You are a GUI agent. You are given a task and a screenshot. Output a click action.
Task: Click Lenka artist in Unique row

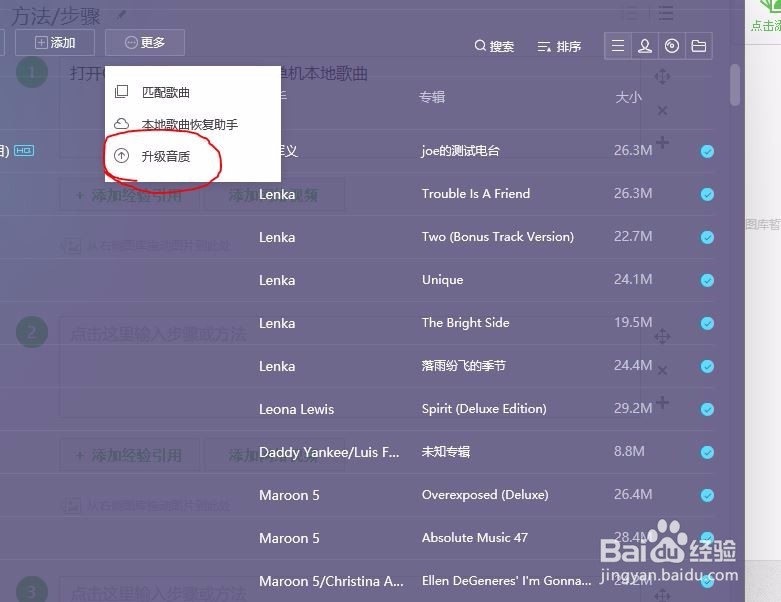[277, 280]
